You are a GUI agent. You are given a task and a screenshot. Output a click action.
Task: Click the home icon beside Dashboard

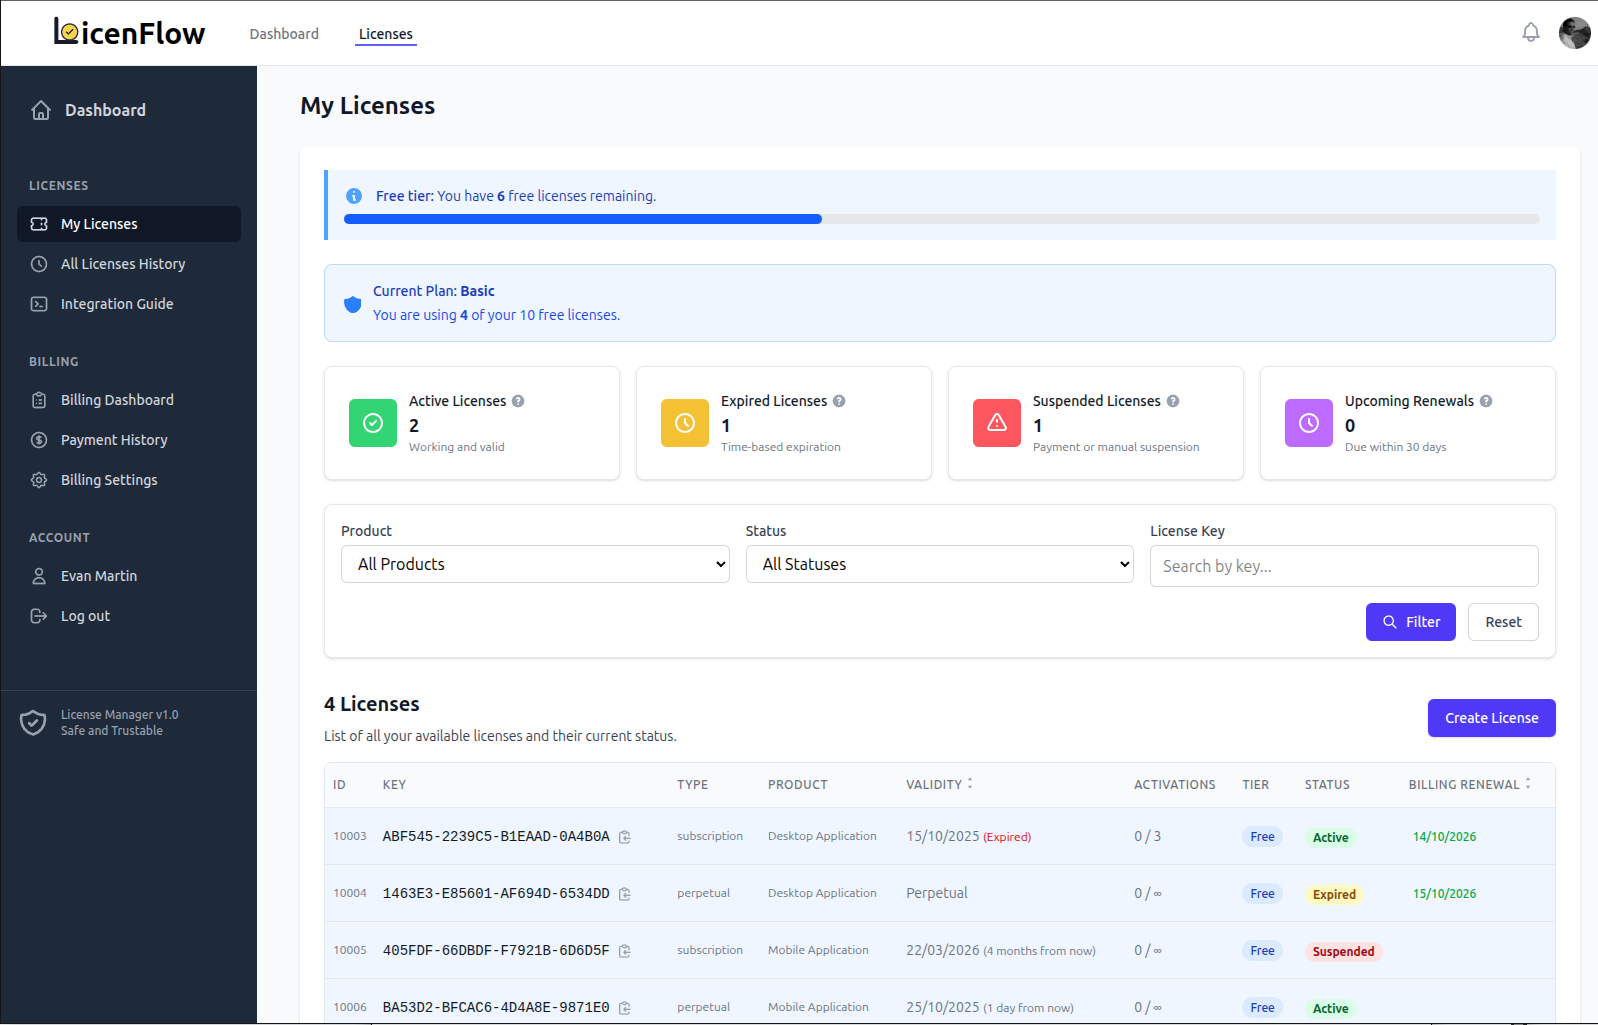(41, 110)
